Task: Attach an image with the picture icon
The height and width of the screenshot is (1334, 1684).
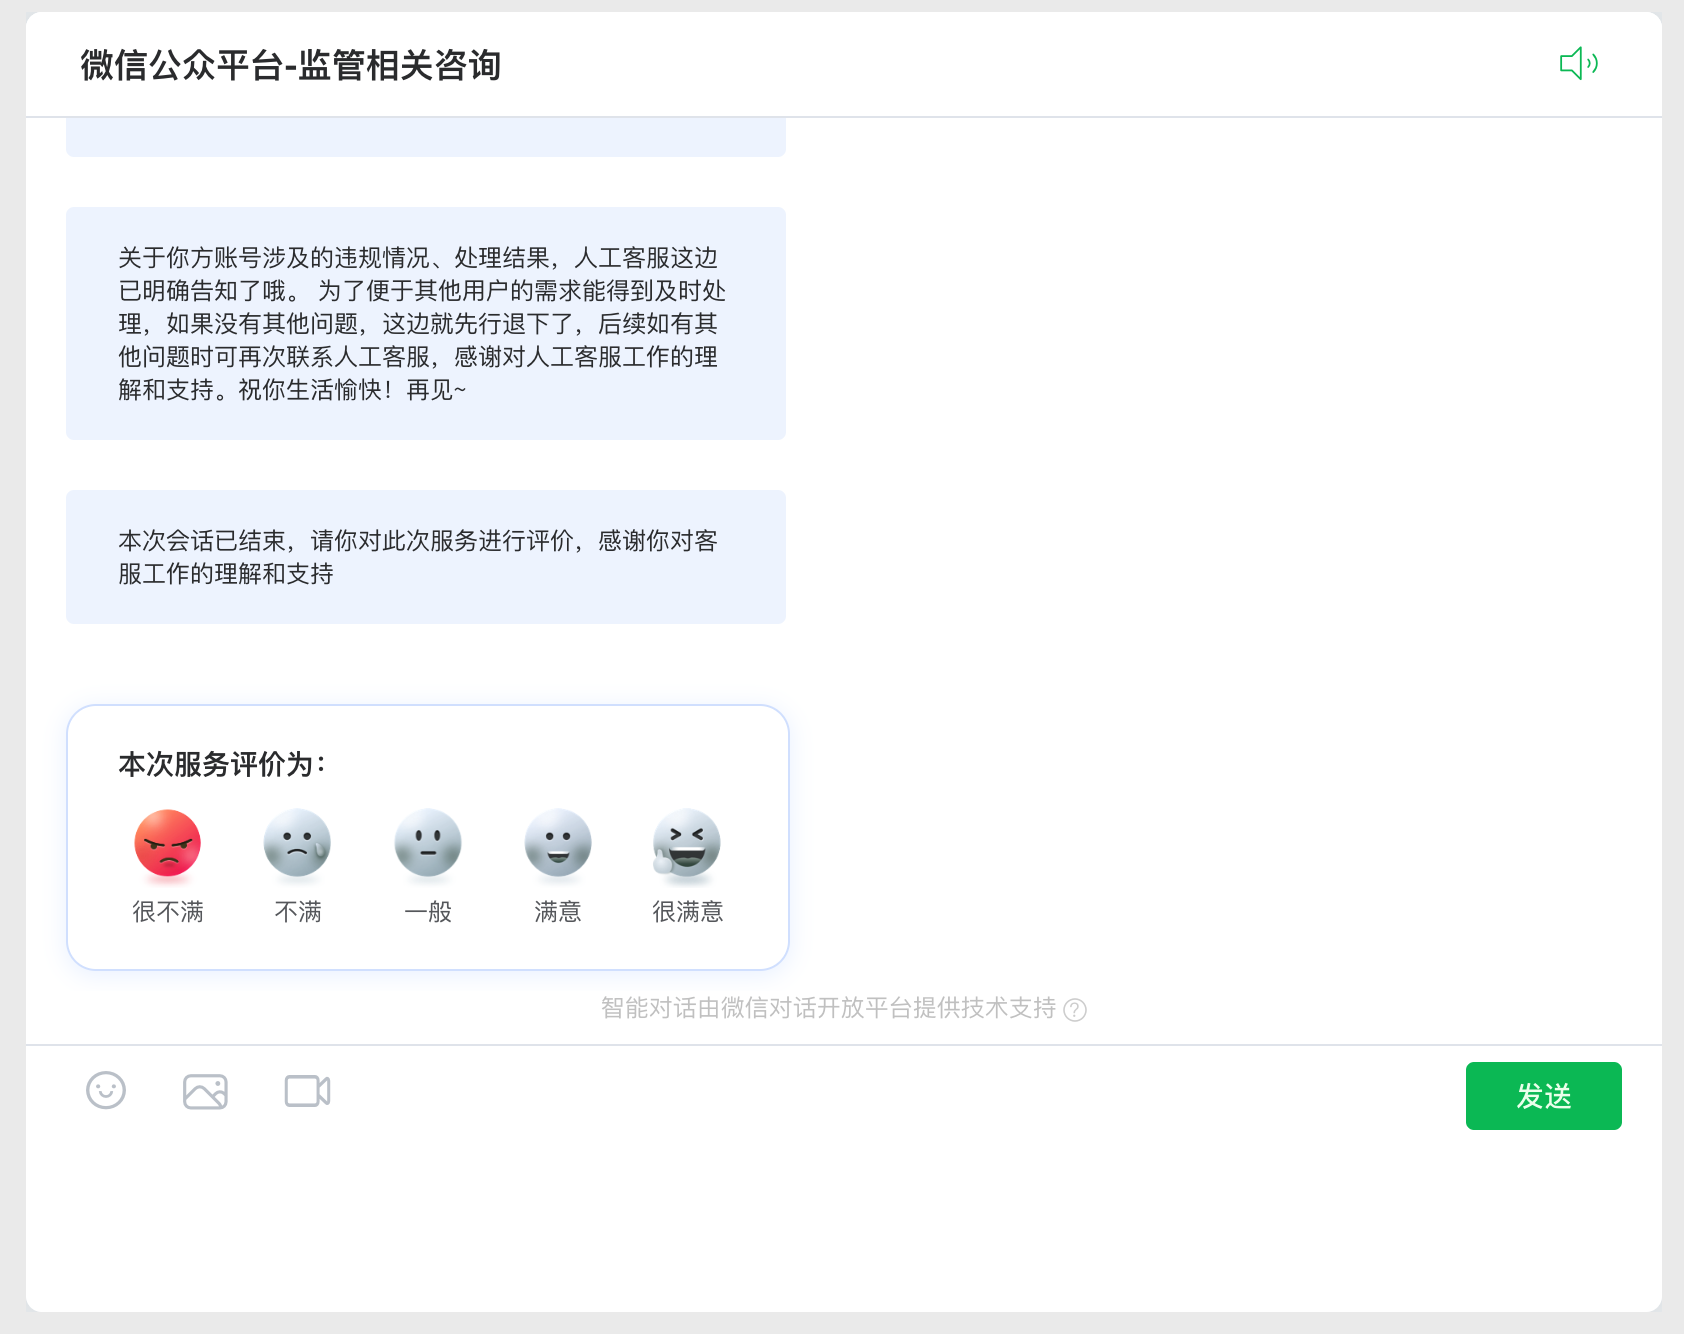Action: pyautogui.click(x=205, y=1091)
